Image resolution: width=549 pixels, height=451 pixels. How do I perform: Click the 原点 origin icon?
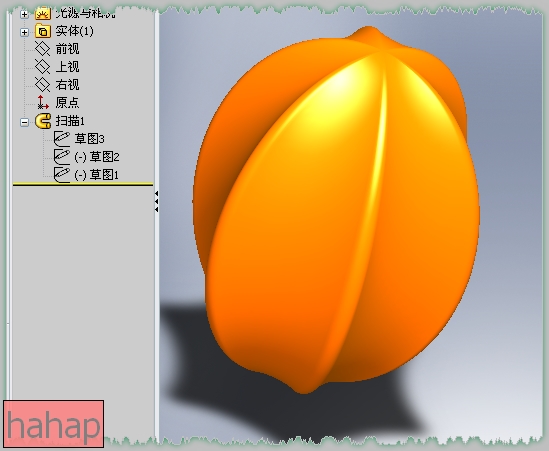pos(43,102)
